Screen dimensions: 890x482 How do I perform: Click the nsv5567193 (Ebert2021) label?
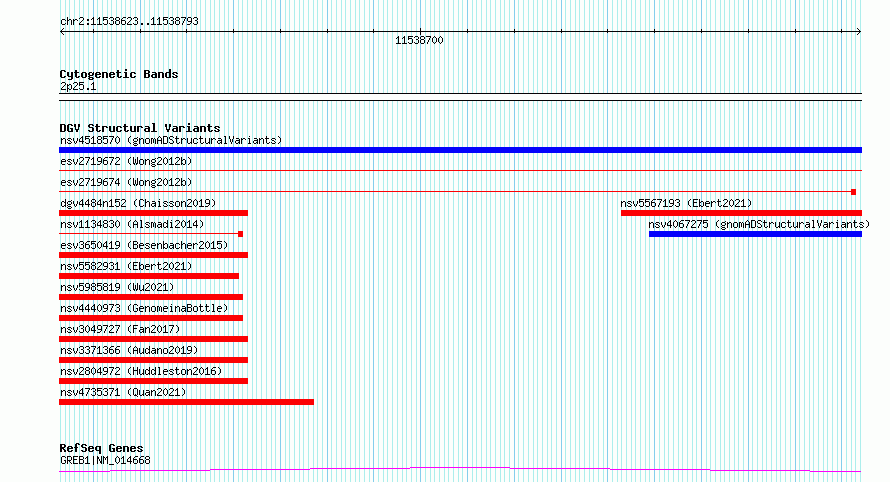[686, 203]
